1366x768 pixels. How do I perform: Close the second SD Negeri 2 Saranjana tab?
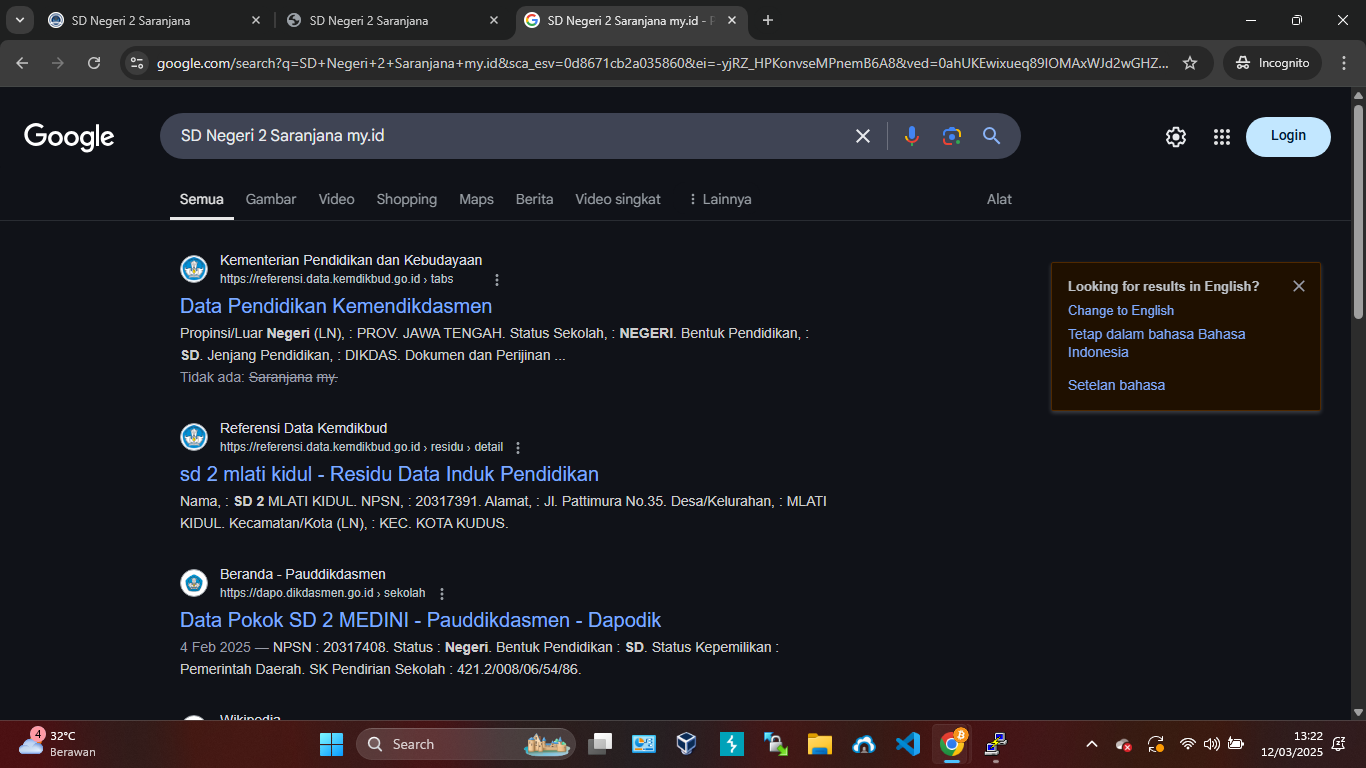494,20
